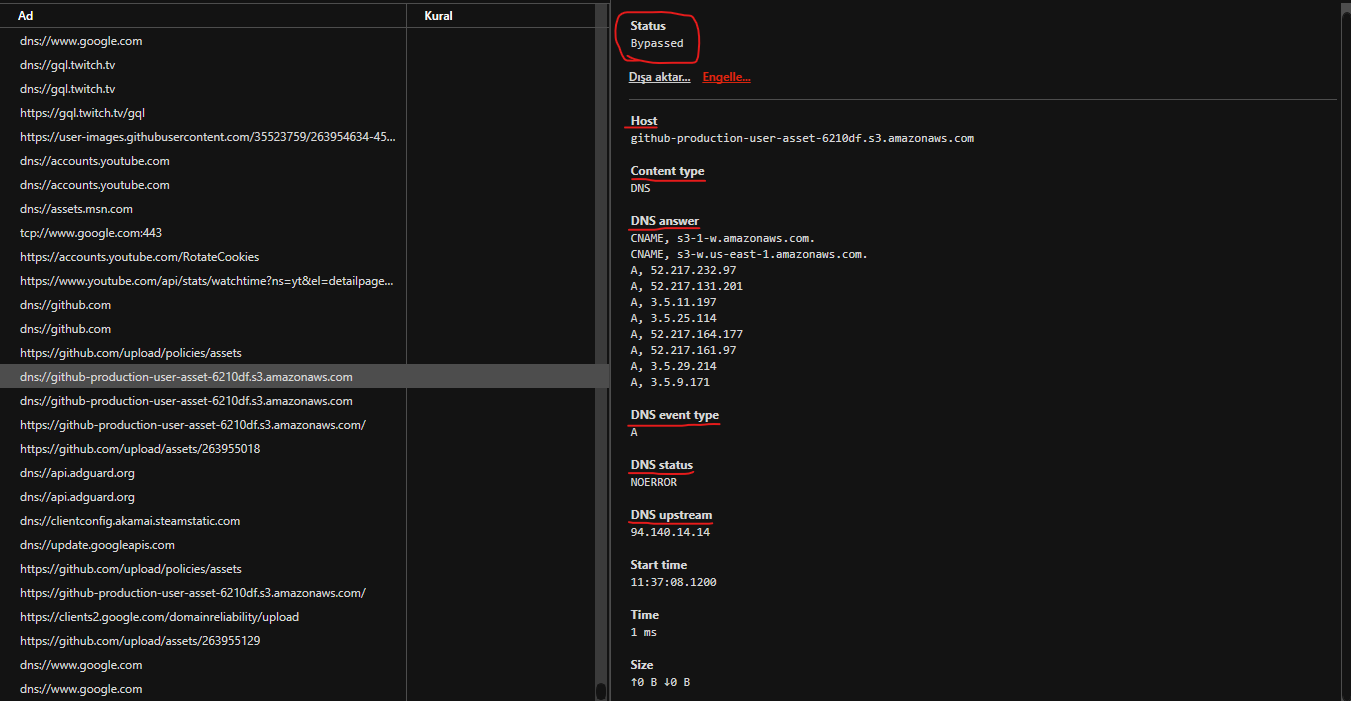Viewport: 1351px width, 701px height.
Task: Select the dns://assets.msn.com entry
Action: point(76,208)
